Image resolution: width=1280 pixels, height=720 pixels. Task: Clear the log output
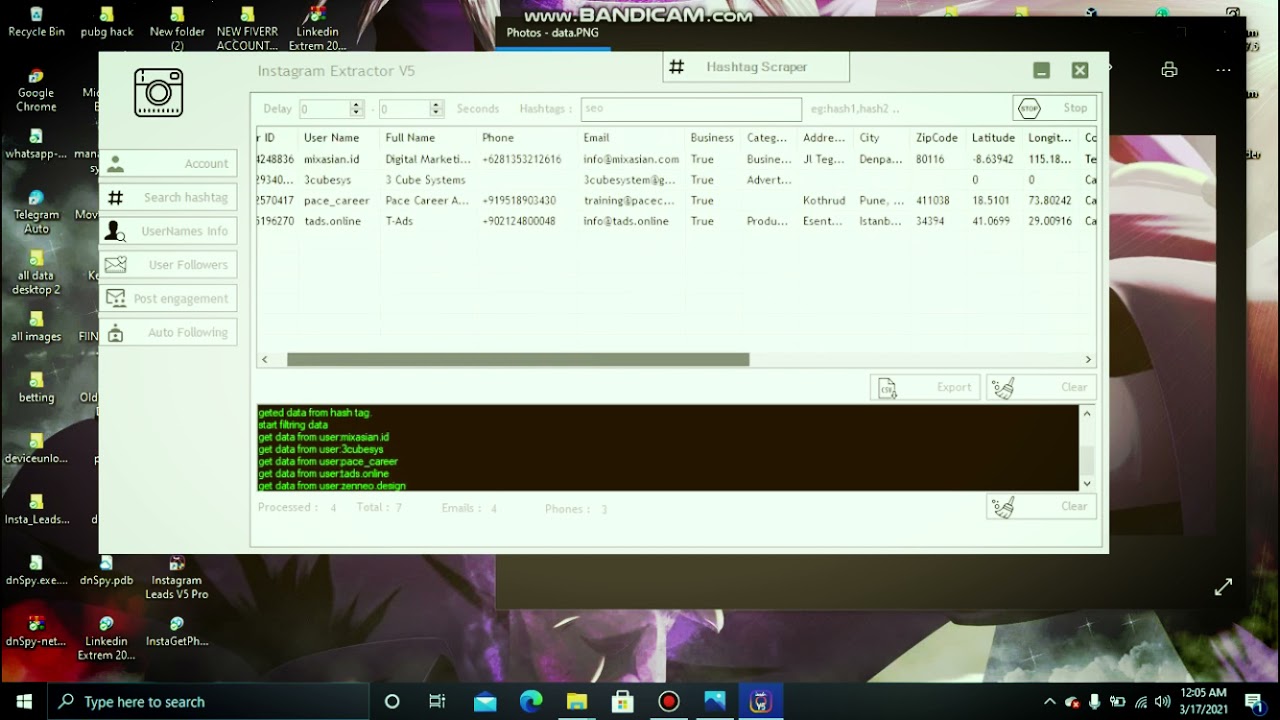coord(1041,507)
